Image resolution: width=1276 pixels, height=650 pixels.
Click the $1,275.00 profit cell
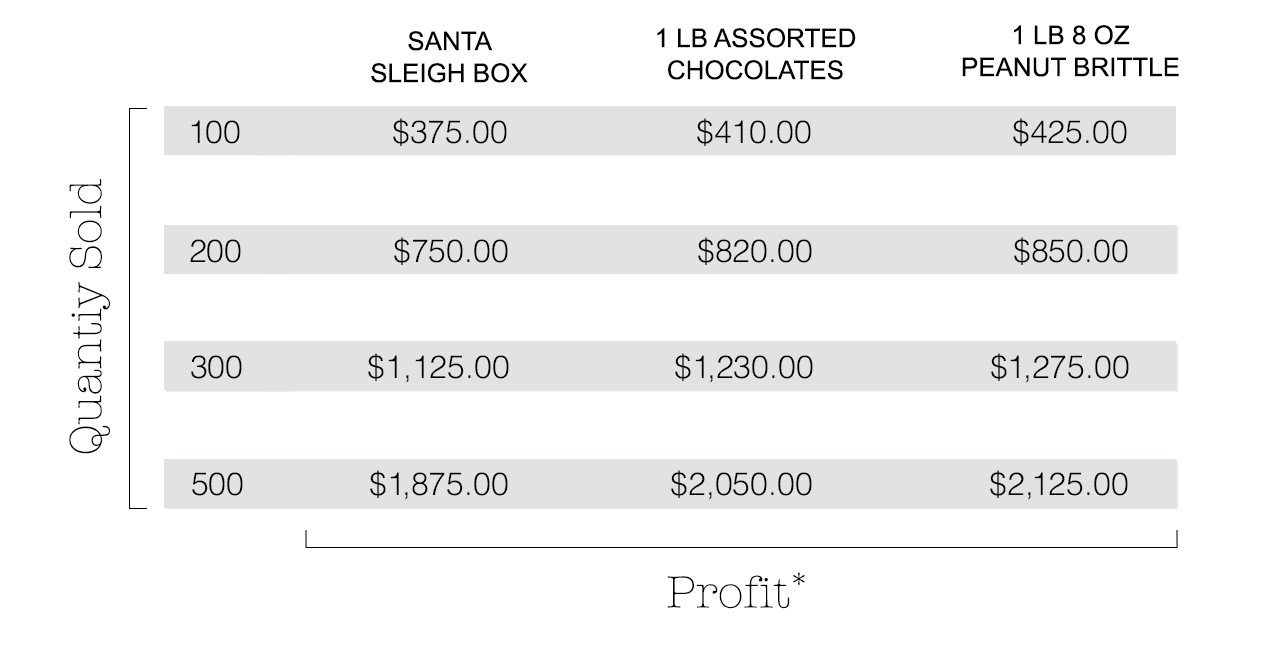coord(1059,368)
